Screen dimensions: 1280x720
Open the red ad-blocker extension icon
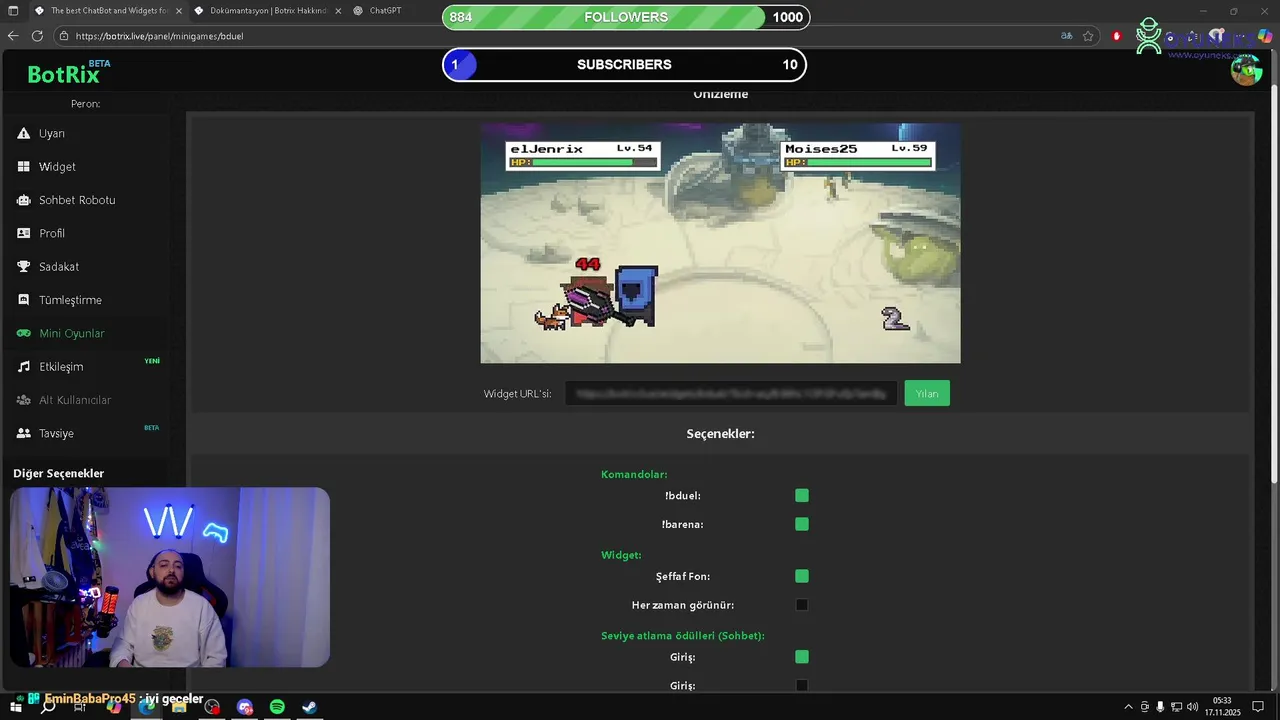coord(1117,36)
